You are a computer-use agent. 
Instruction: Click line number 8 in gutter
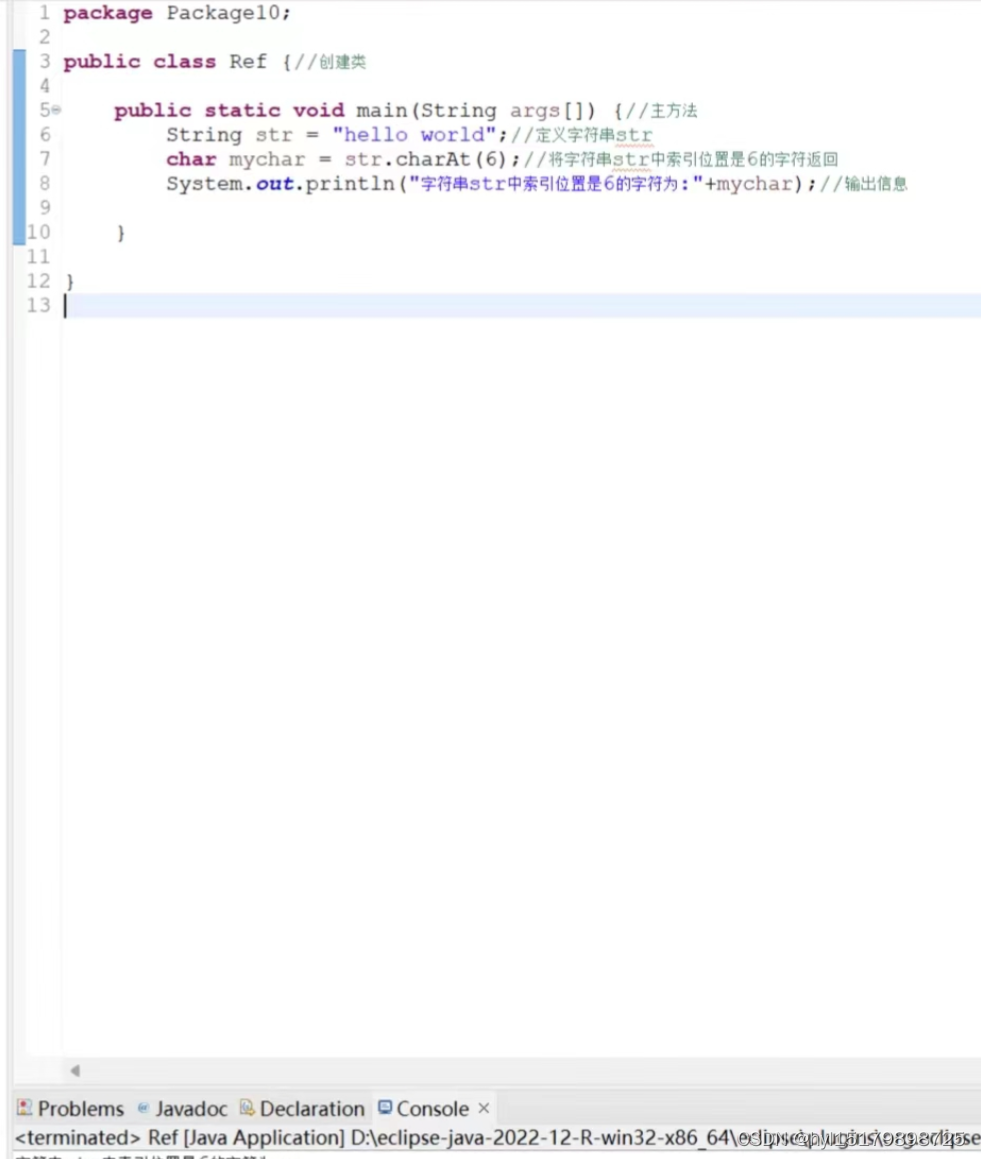(44, 183)
